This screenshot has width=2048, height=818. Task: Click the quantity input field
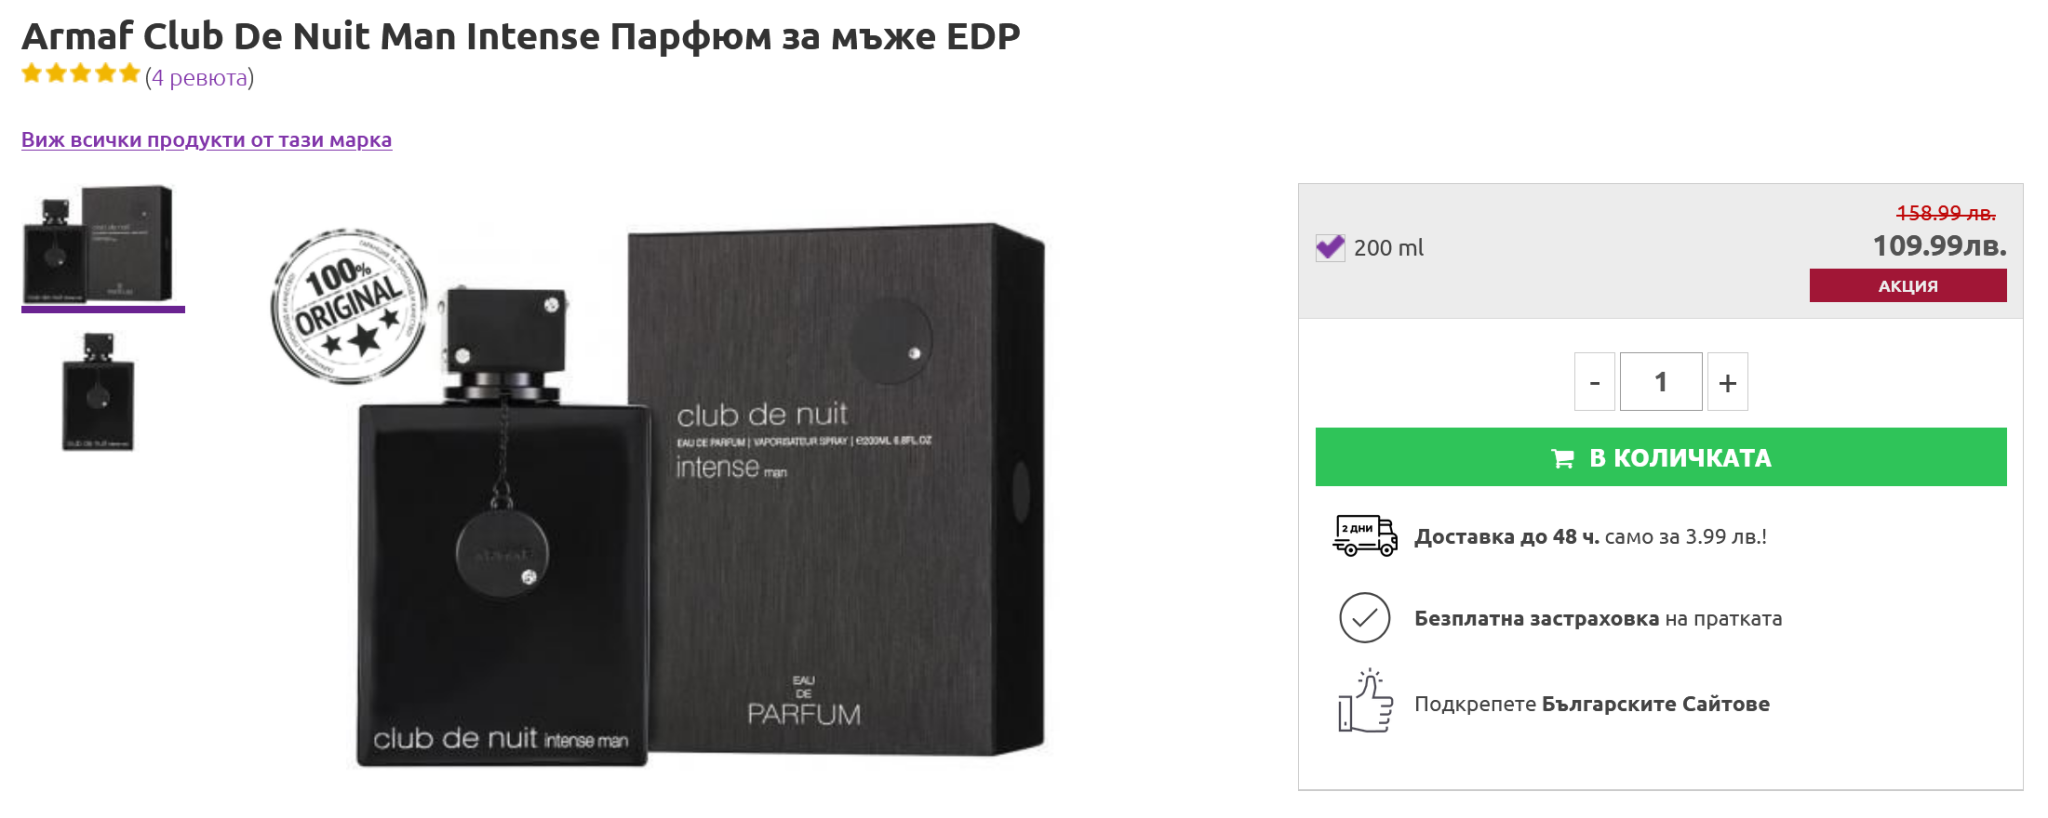1661,381
